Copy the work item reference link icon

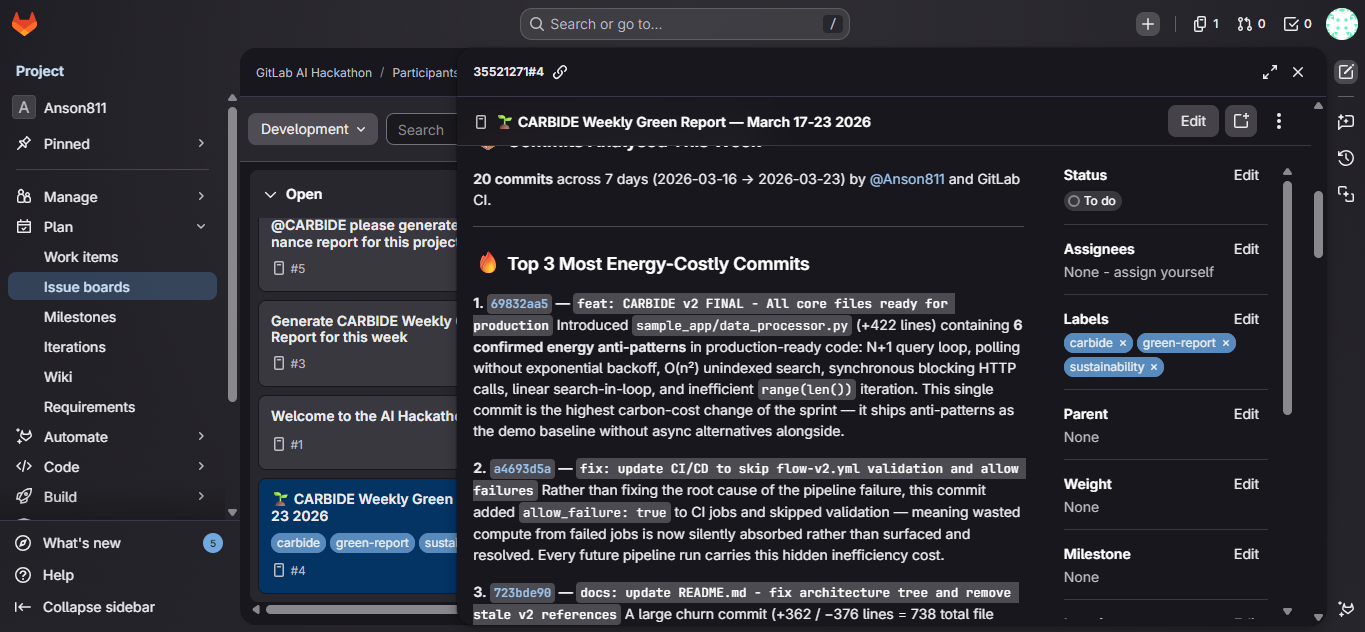tap(560, 72)
